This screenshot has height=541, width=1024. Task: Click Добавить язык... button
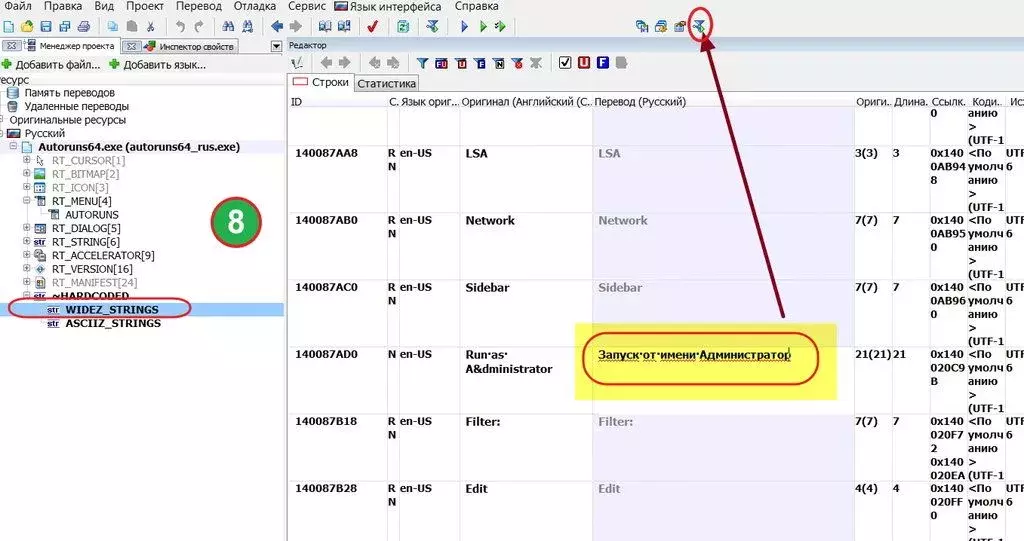[x=157, y=65]
